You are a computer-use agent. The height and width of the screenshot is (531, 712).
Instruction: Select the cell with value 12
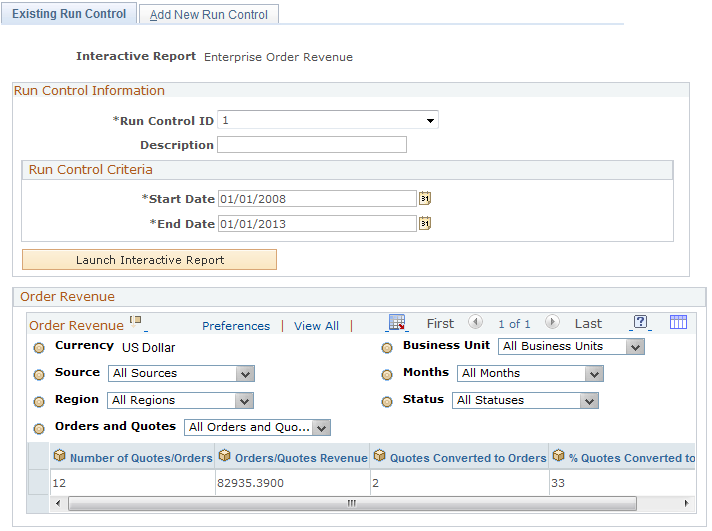point(133,482)
